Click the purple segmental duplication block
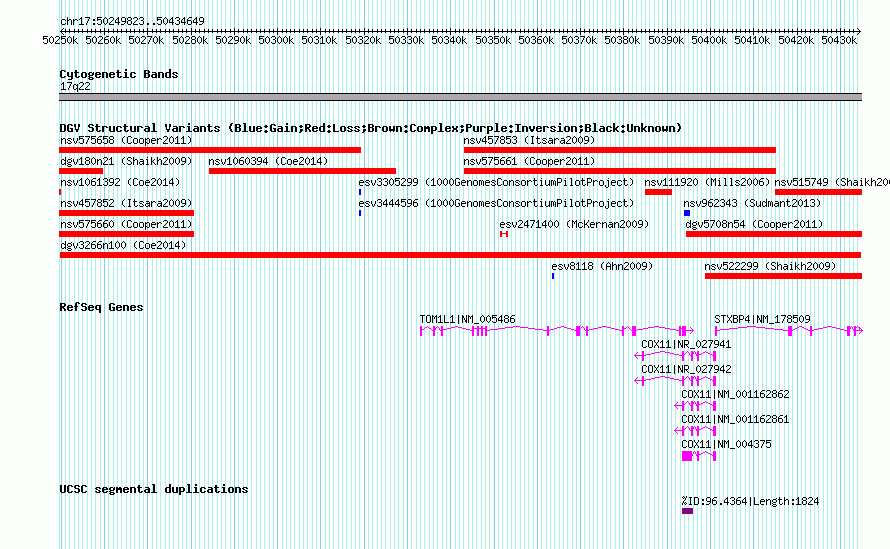 tap(687, 511)
